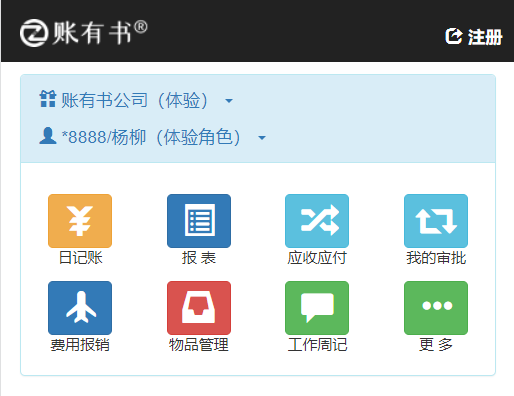Click the 日记账 label
Viewport: 514px width, 396px height.
pos(80,258)
